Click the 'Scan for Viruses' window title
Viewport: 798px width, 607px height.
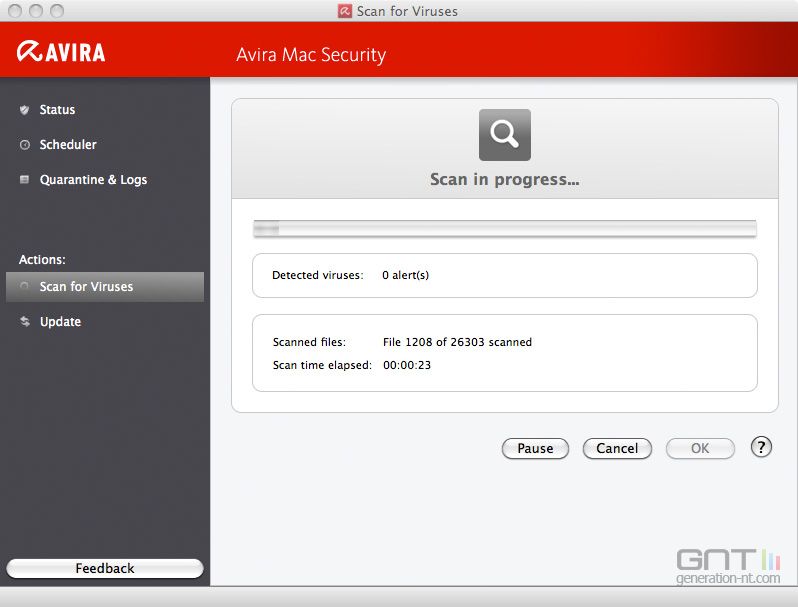pos(407,11)
